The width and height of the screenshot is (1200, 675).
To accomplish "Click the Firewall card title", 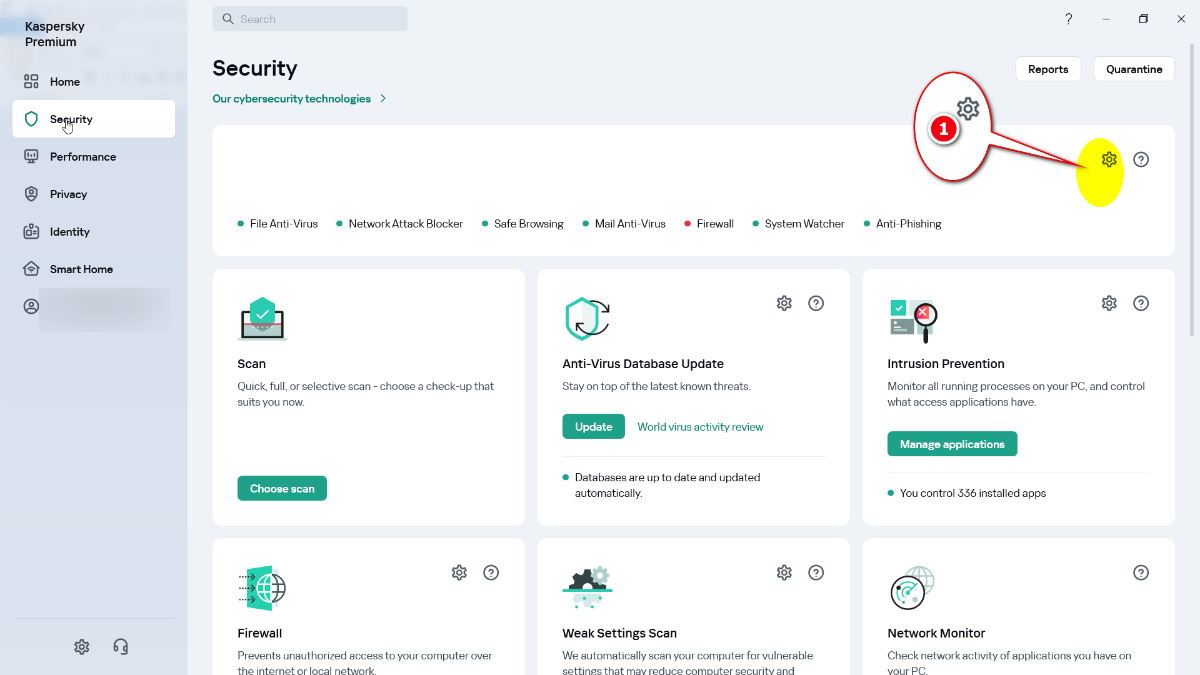I will pos(260,633).
